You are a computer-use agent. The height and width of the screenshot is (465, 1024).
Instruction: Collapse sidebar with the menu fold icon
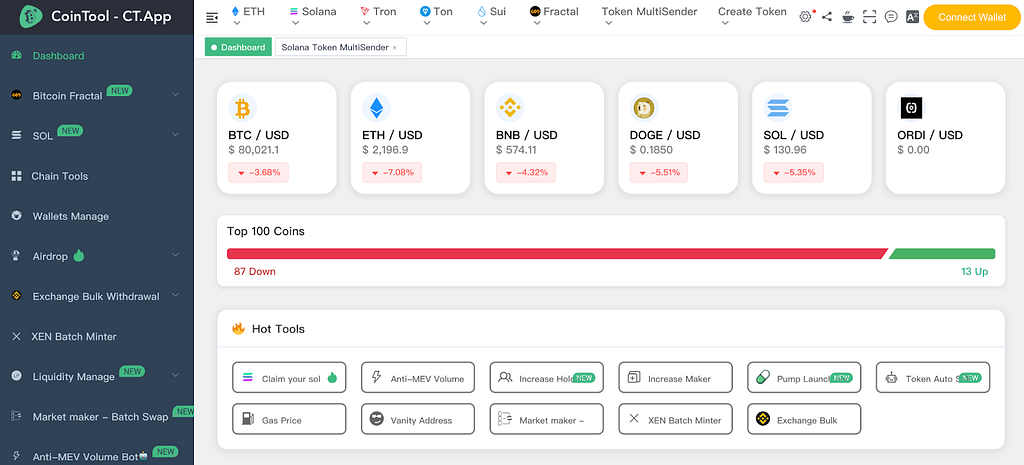coord(212,18)
